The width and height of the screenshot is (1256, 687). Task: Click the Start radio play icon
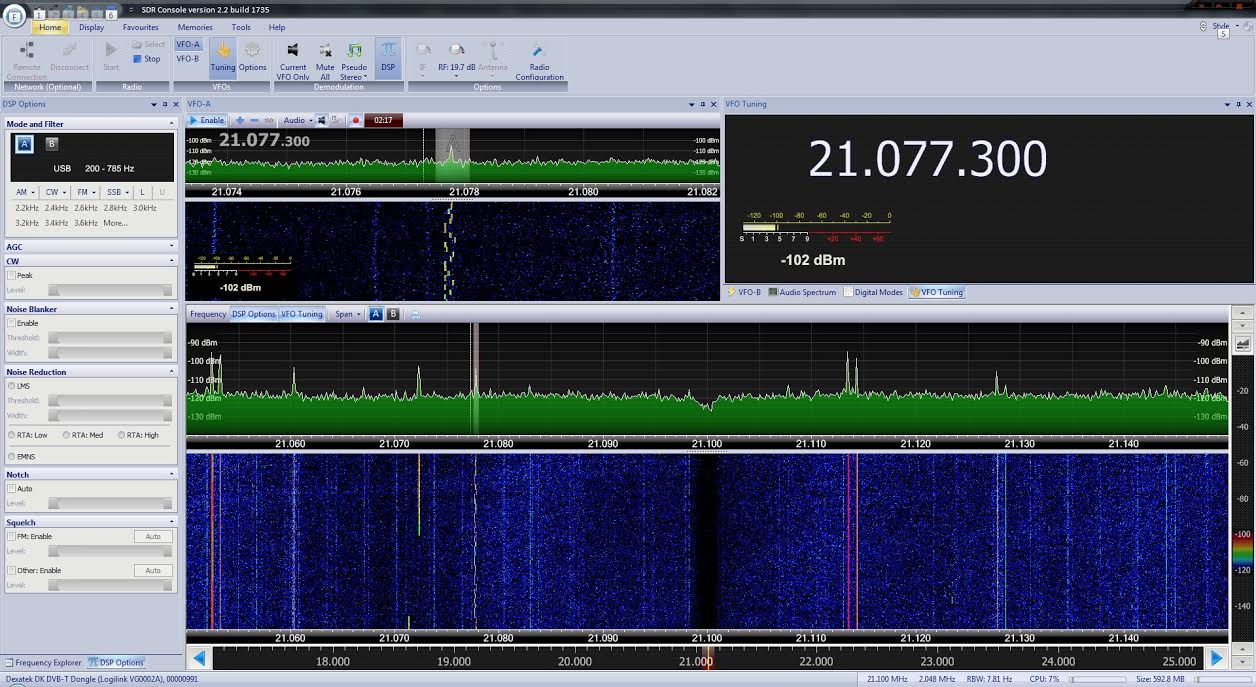tap(111, 50)
